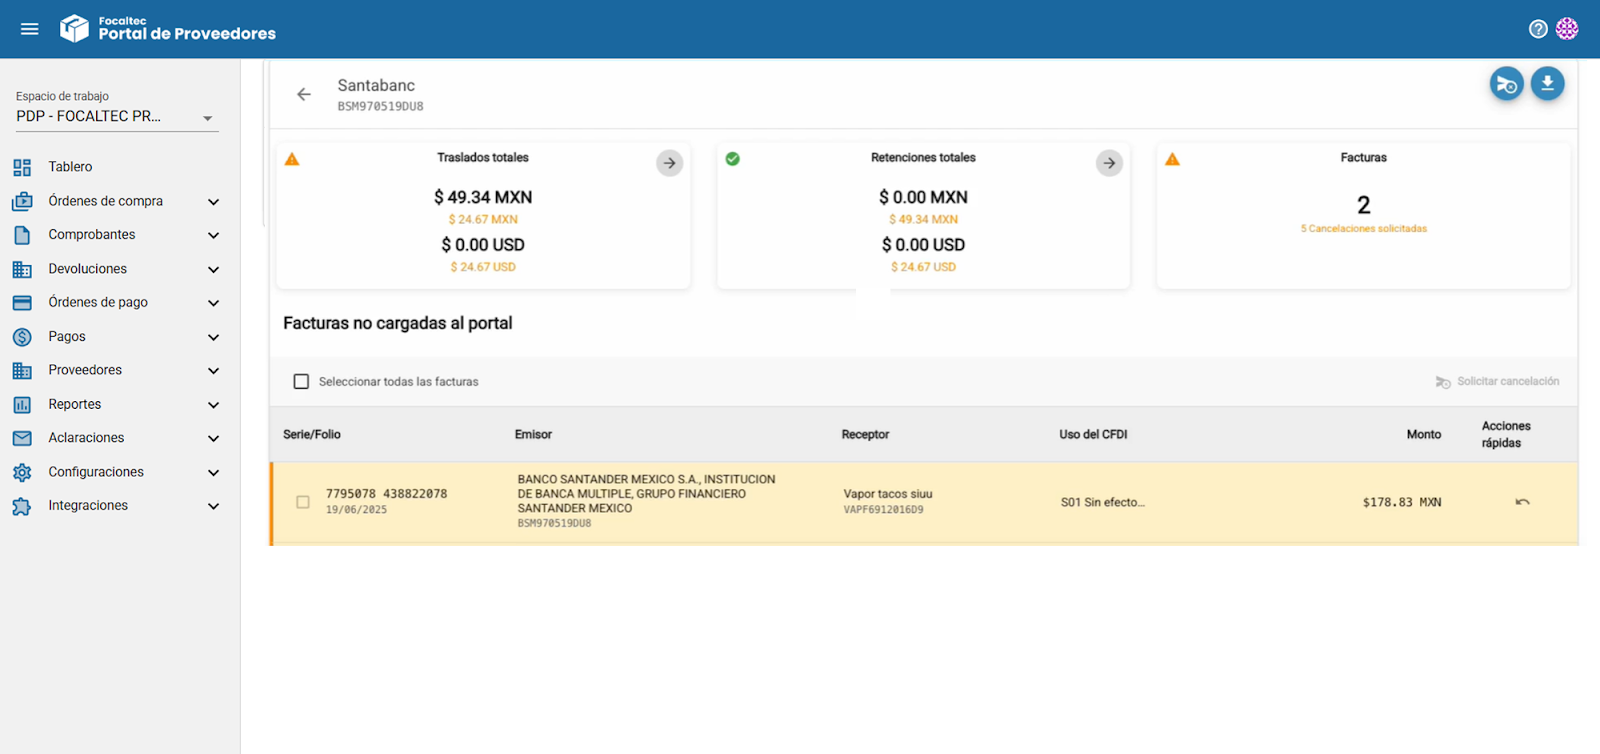Click the Órdenes de pago card icon
1600x754 pixels.
(22, 302)
